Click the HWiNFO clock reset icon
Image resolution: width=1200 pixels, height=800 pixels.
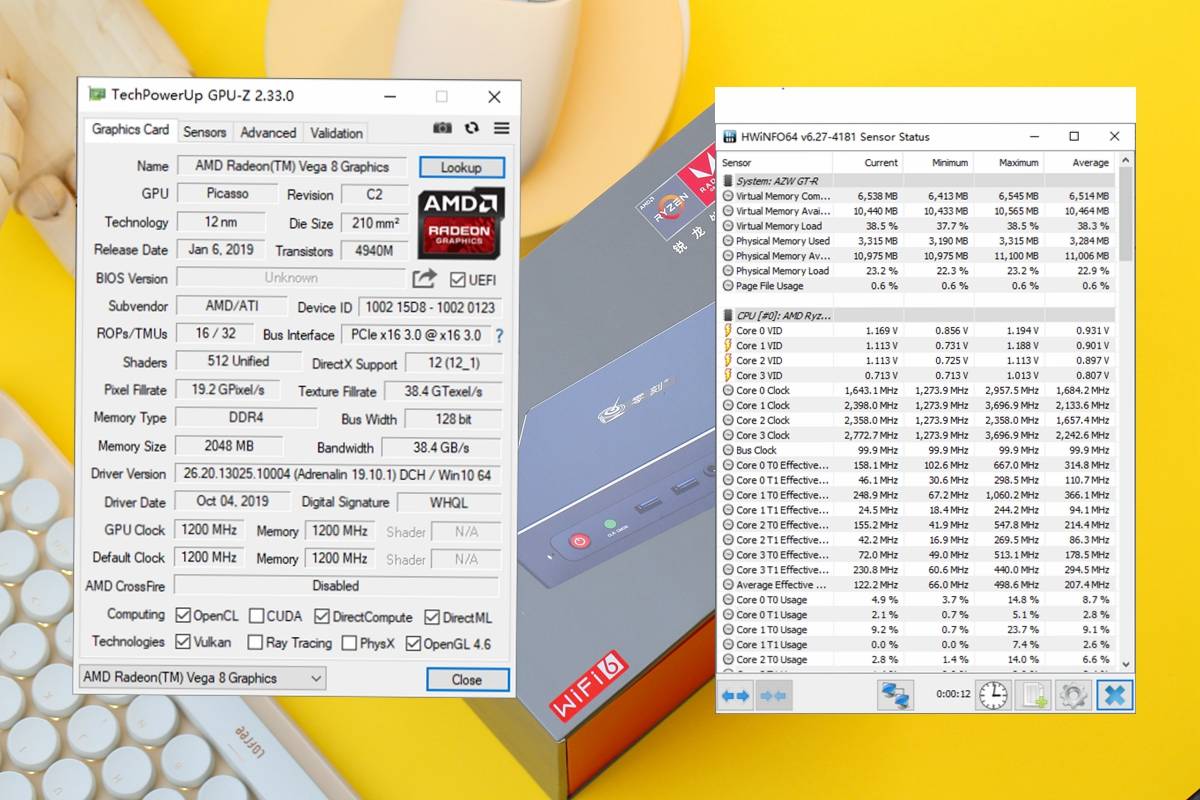993,695
